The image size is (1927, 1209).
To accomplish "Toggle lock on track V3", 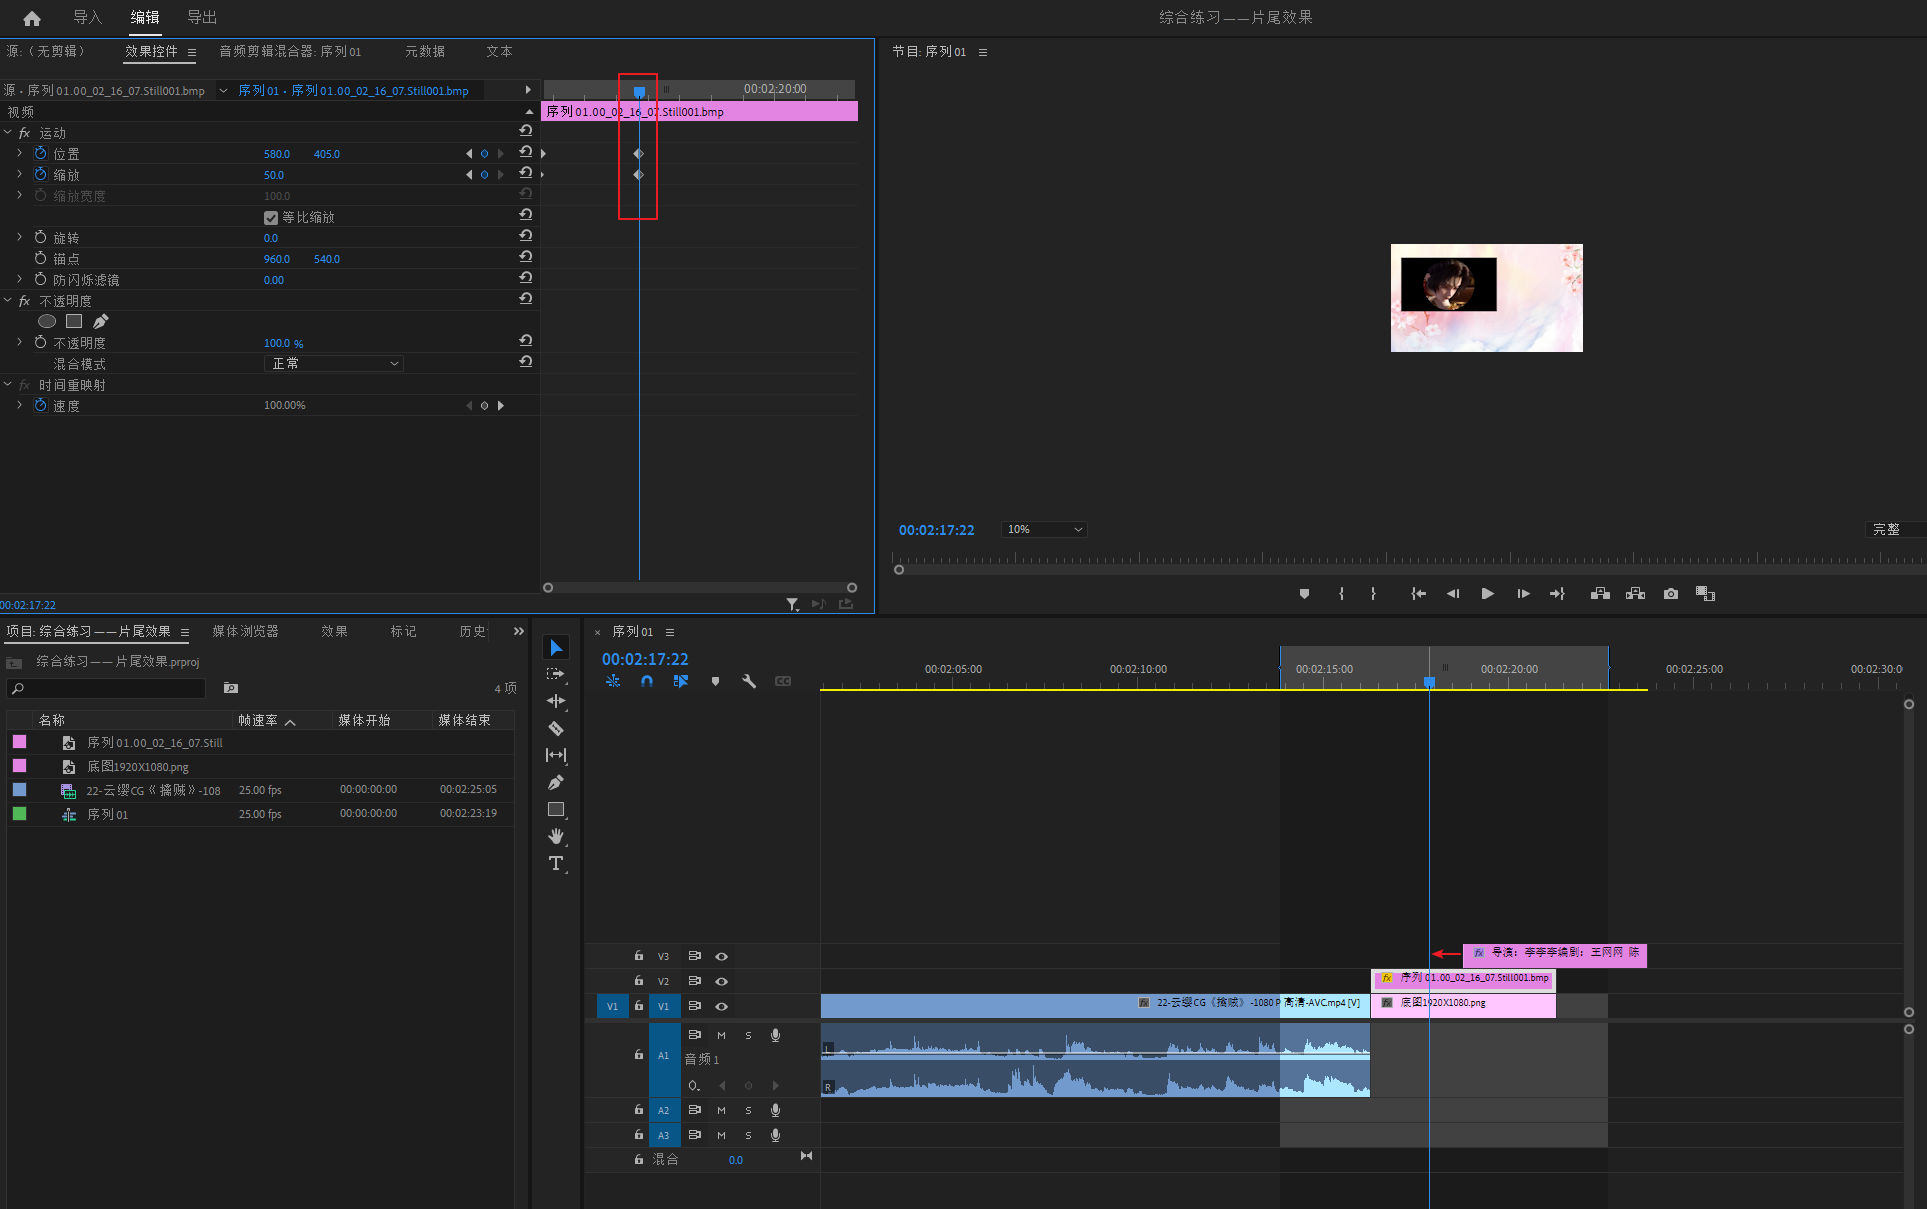I will click(639, 956).
